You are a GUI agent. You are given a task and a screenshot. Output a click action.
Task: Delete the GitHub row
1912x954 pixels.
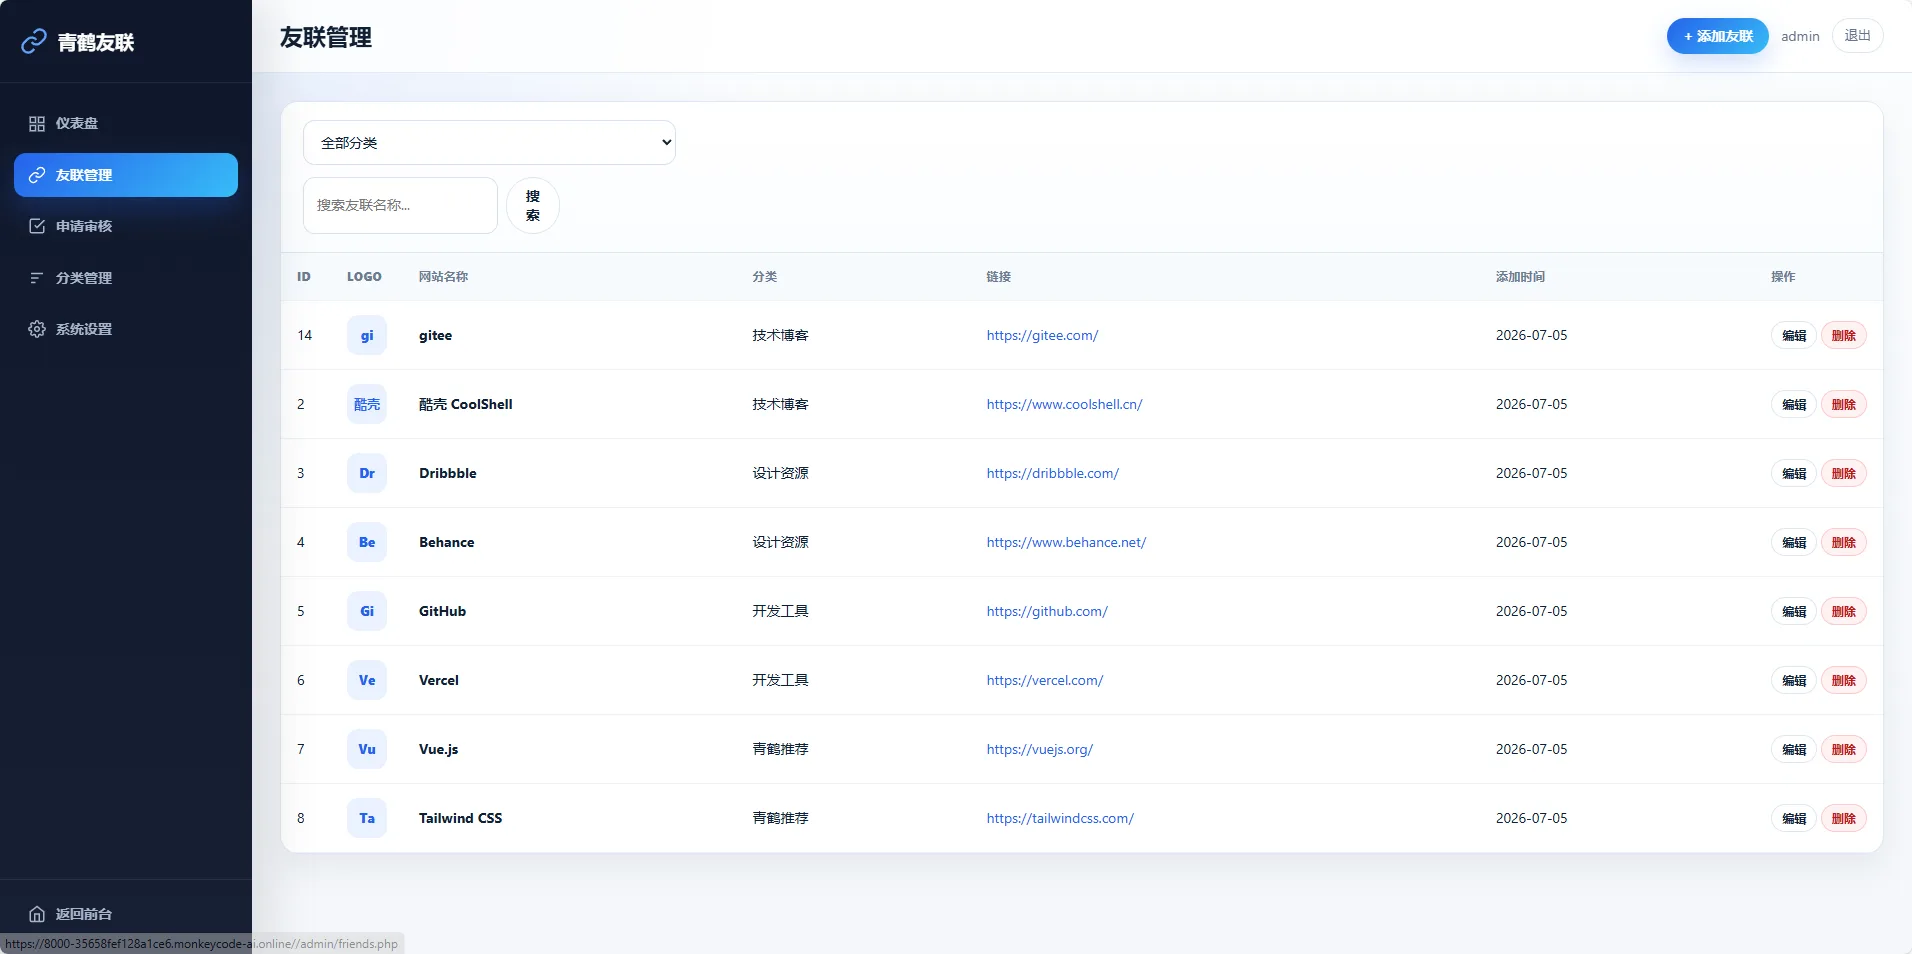(x=1843, y=611)
